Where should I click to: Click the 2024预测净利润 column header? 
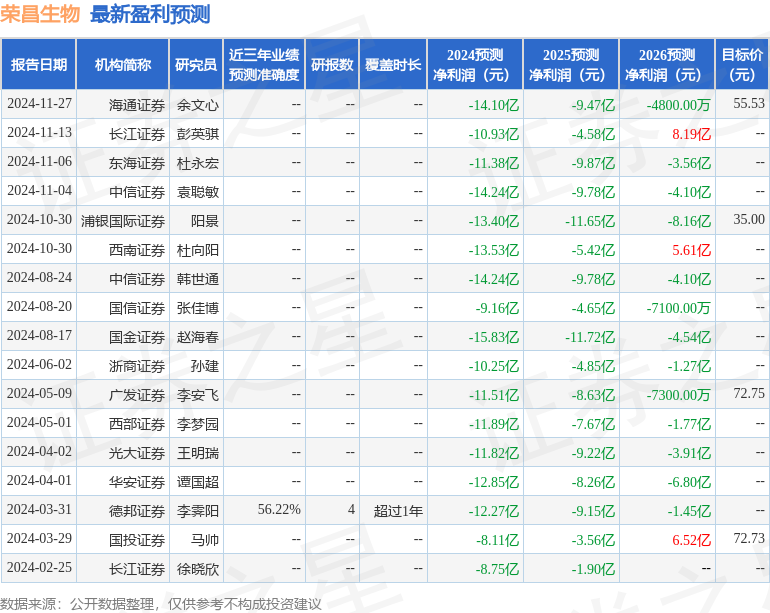click(475, 64)
